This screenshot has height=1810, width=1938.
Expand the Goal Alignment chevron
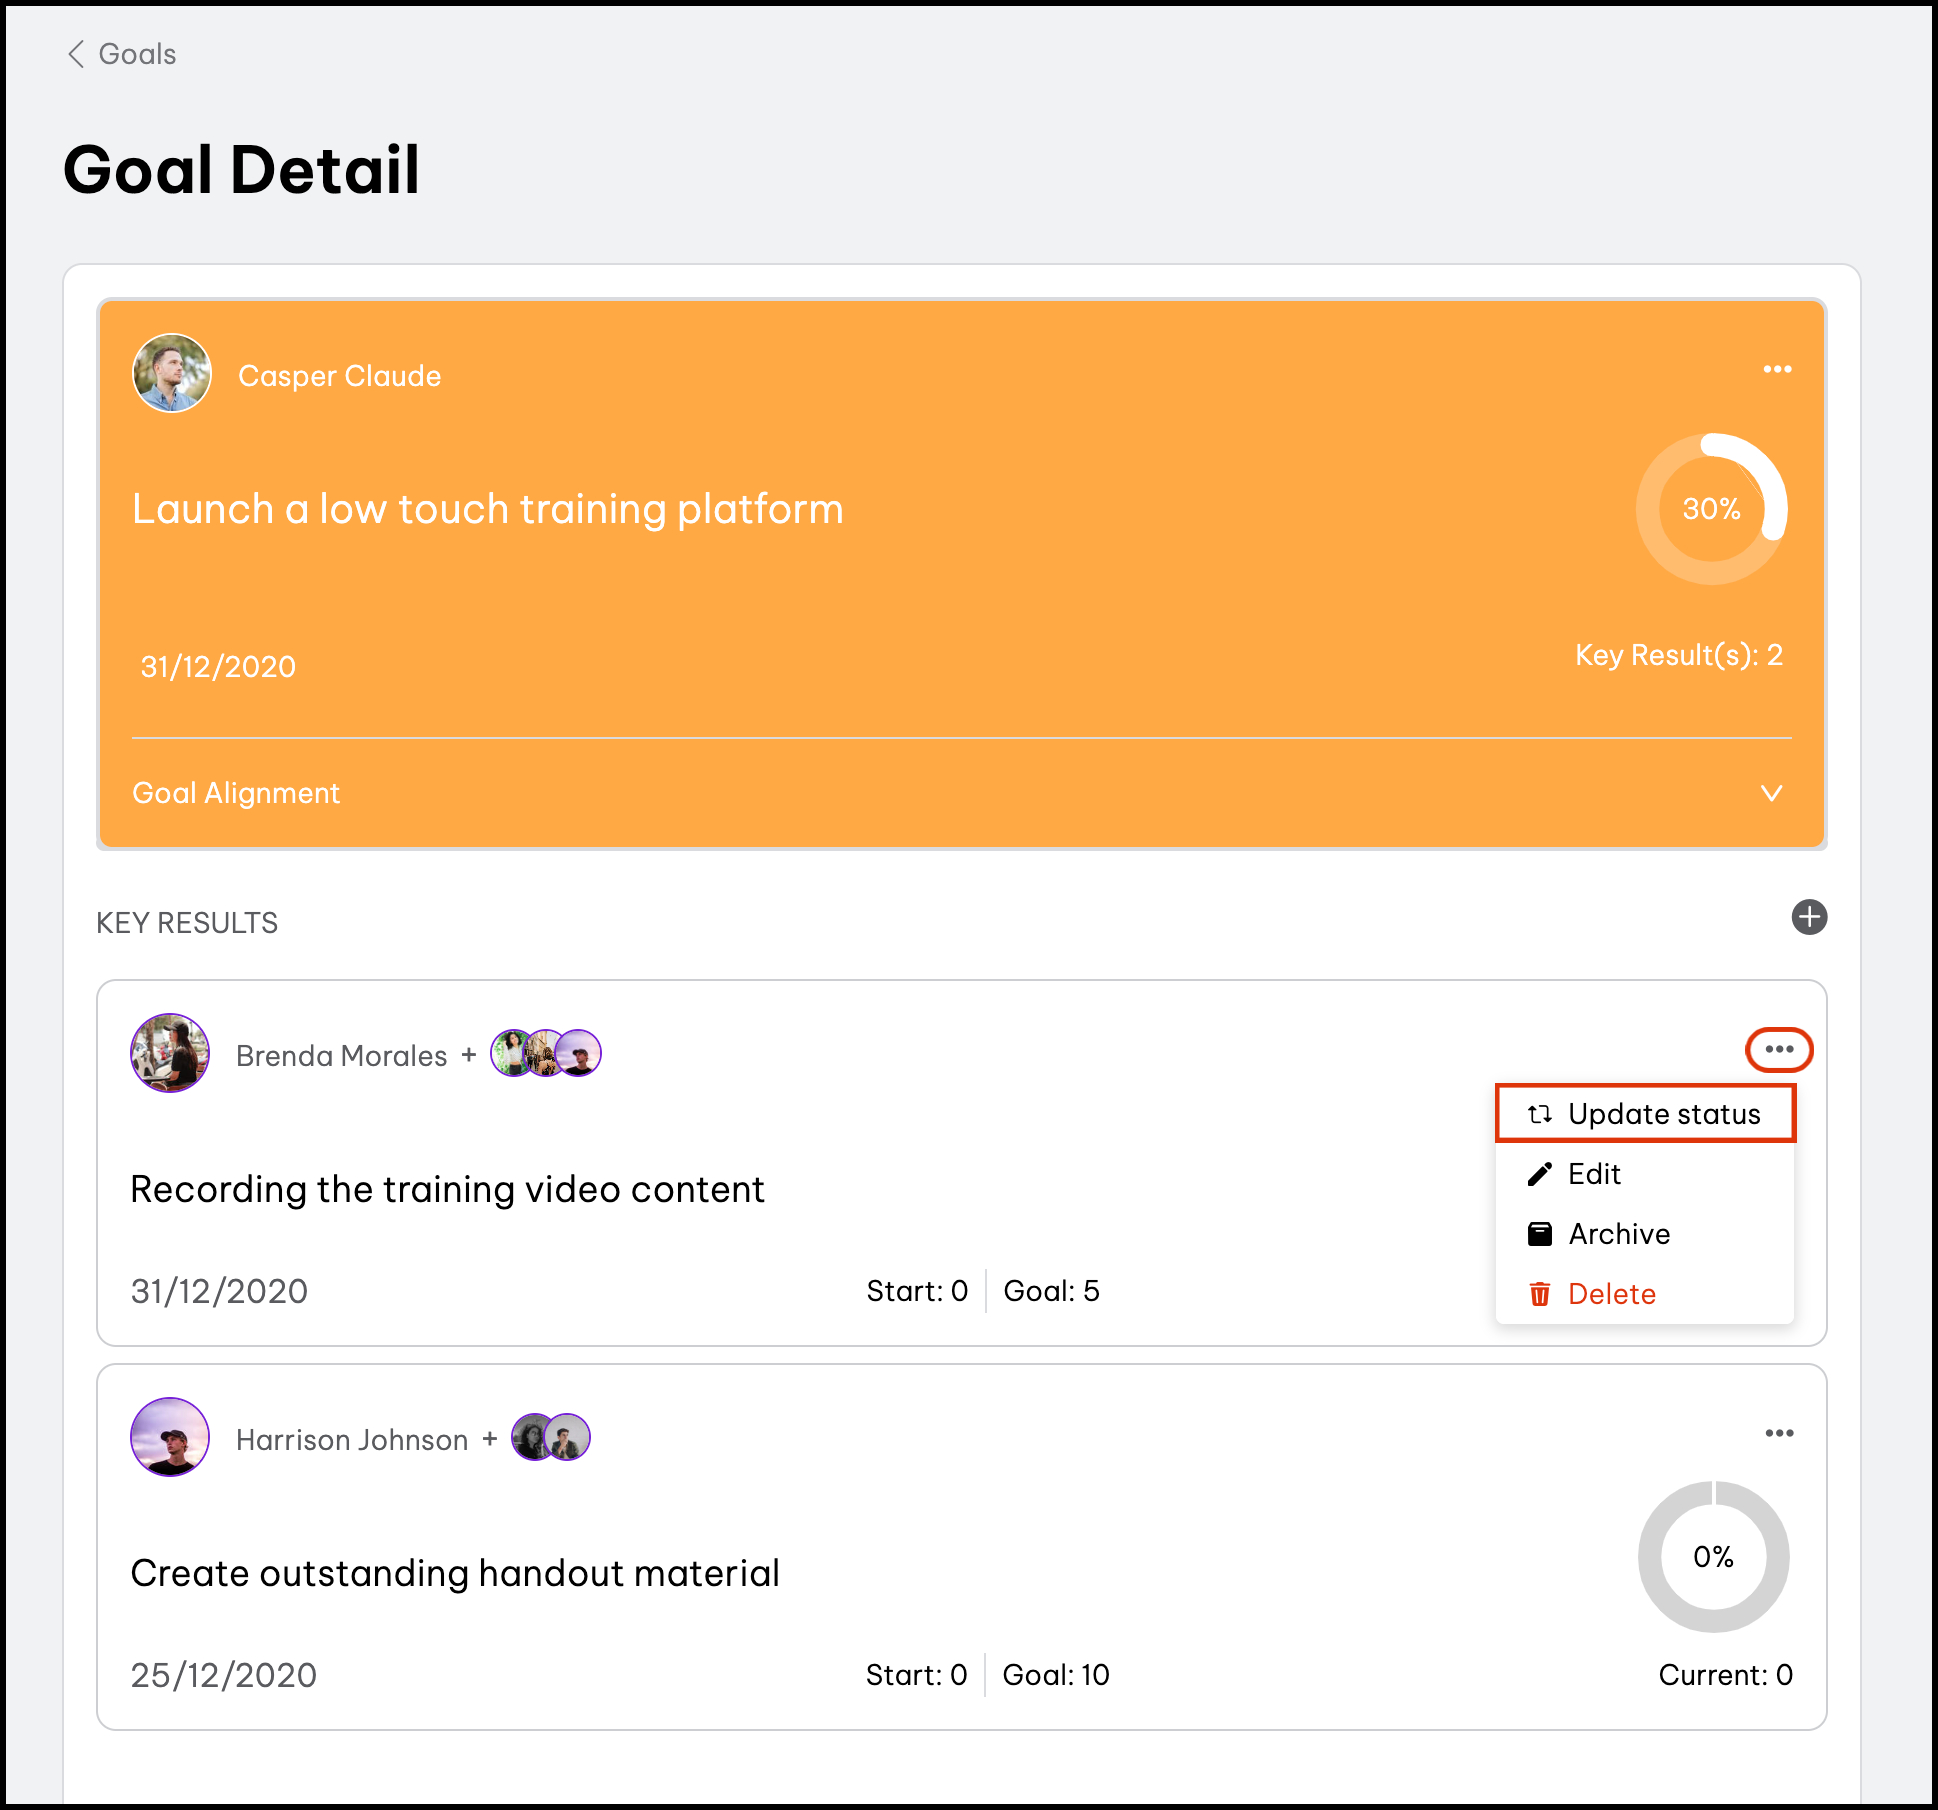click(1771, 793)
